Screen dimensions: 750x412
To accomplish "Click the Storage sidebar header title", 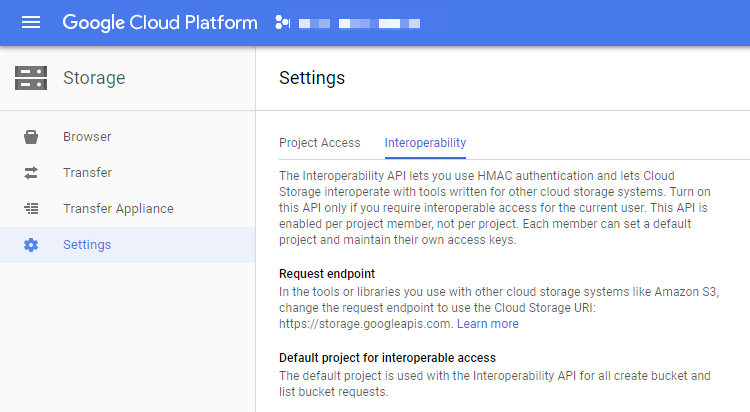I will (x=94, y=78).
